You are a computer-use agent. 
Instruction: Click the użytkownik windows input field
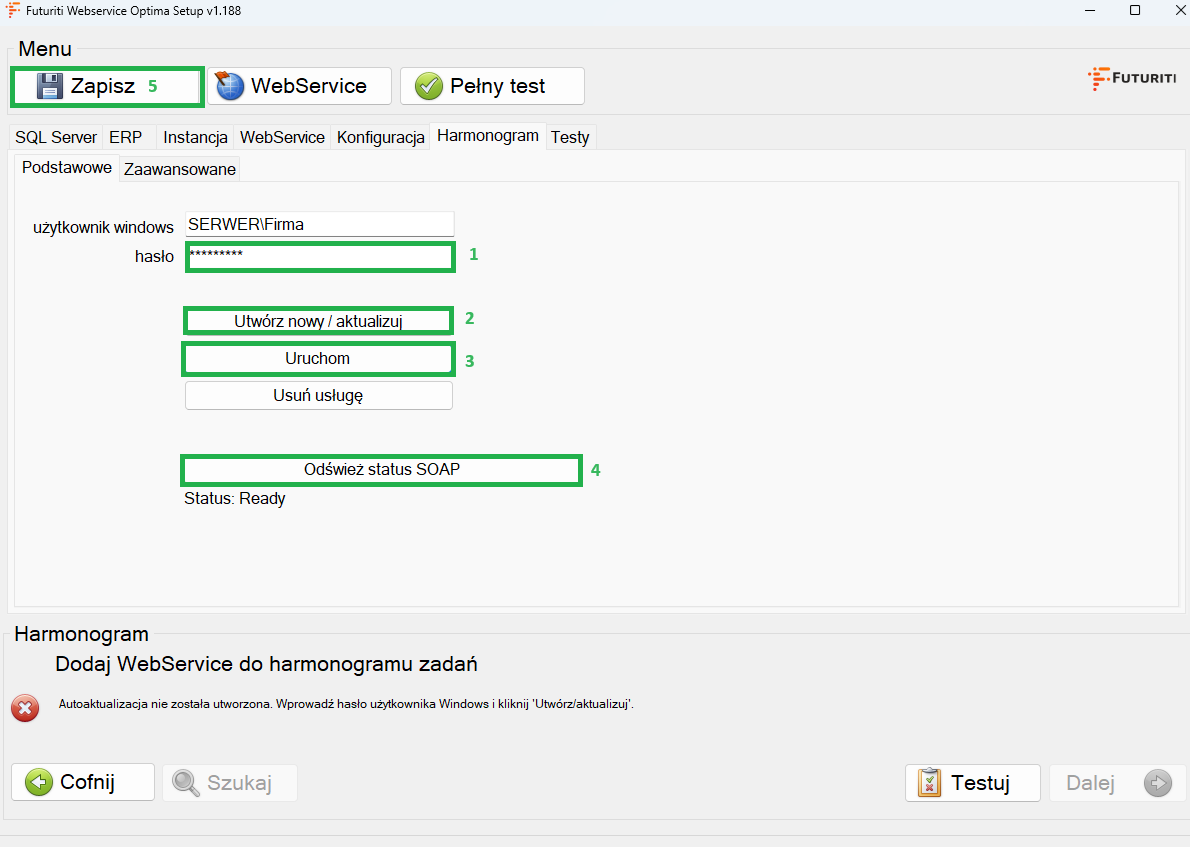[x=320, y=224]
